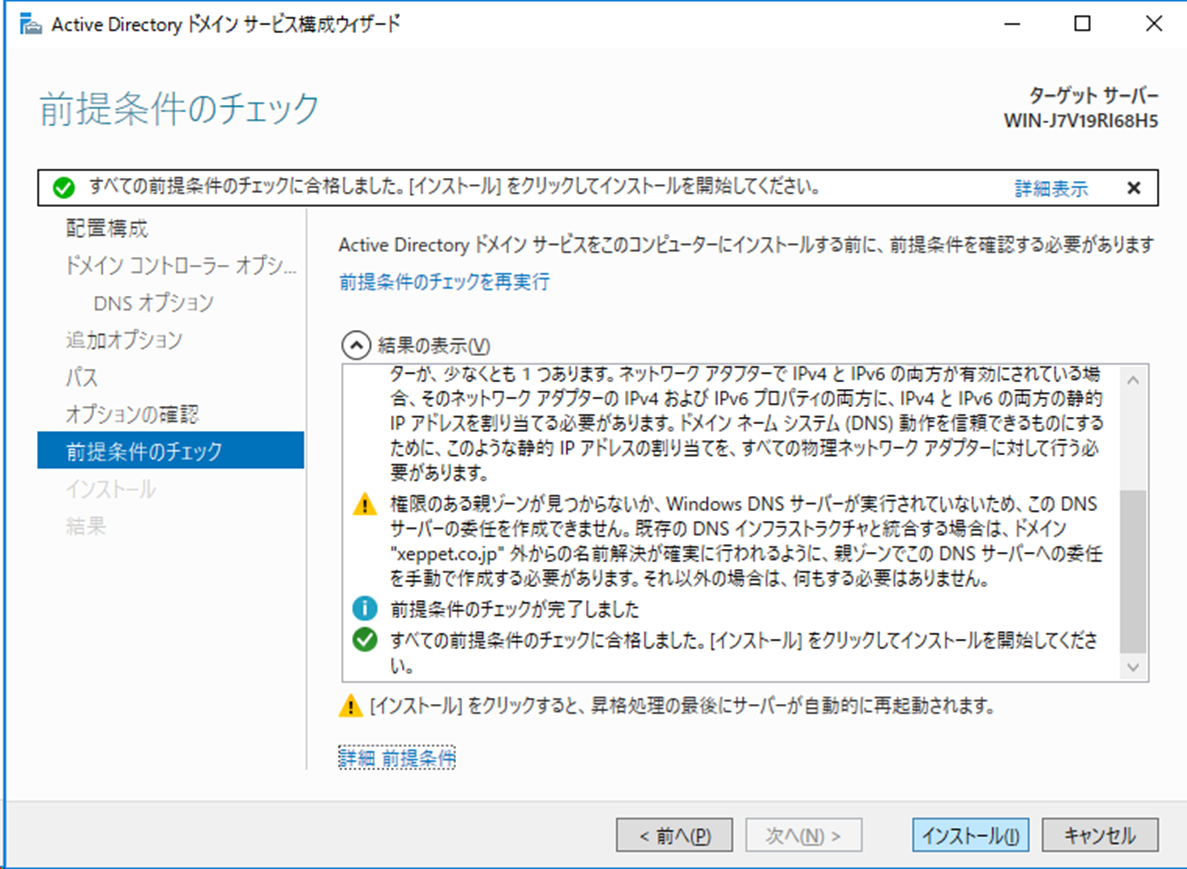The image size is (1187, 869).
Task: Click the server name WIN-J7V19RI68H5
Action: (x=1080, y=121)
